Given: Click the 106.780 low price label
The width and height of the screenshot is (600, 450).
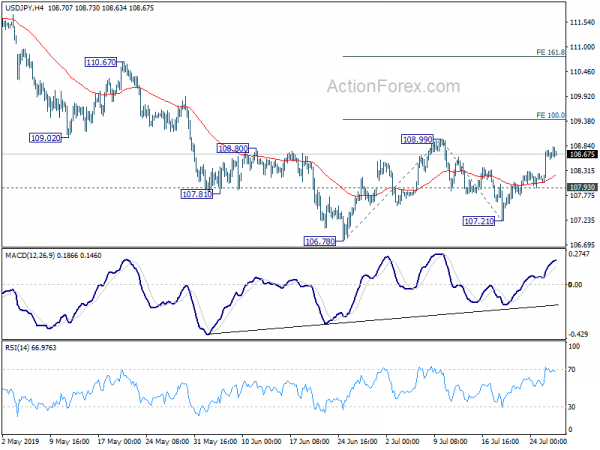Looking at the screenshot, I should pos(320,241).
